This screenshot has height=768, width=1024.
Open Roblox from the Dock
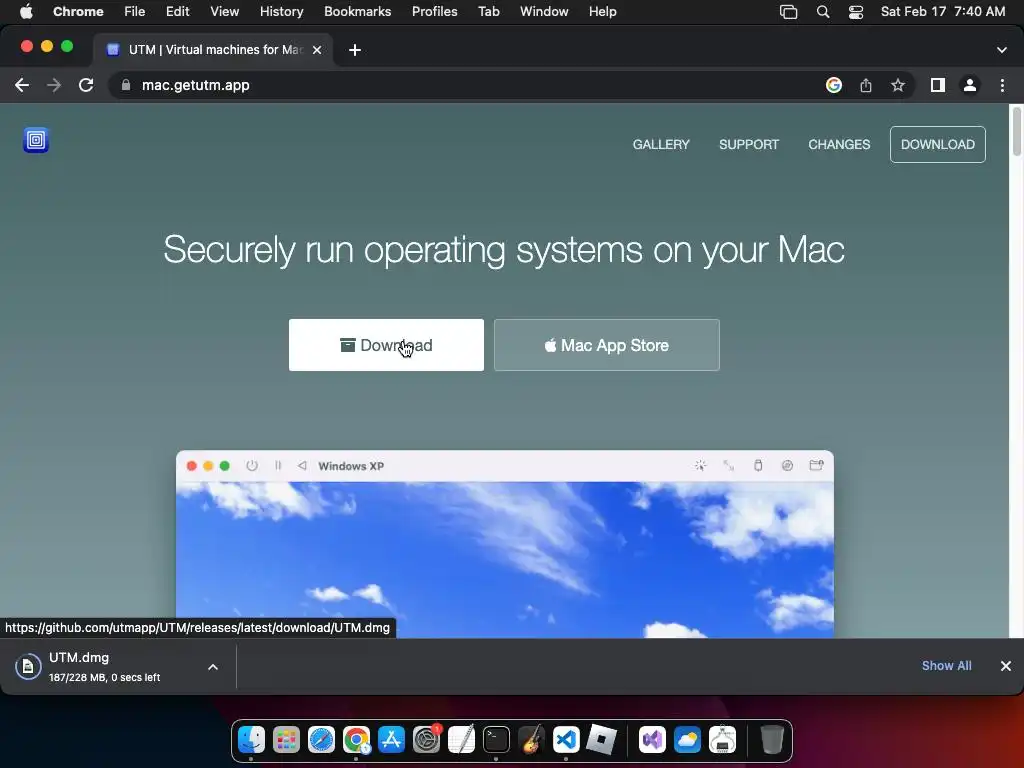(x=601, y=739)
